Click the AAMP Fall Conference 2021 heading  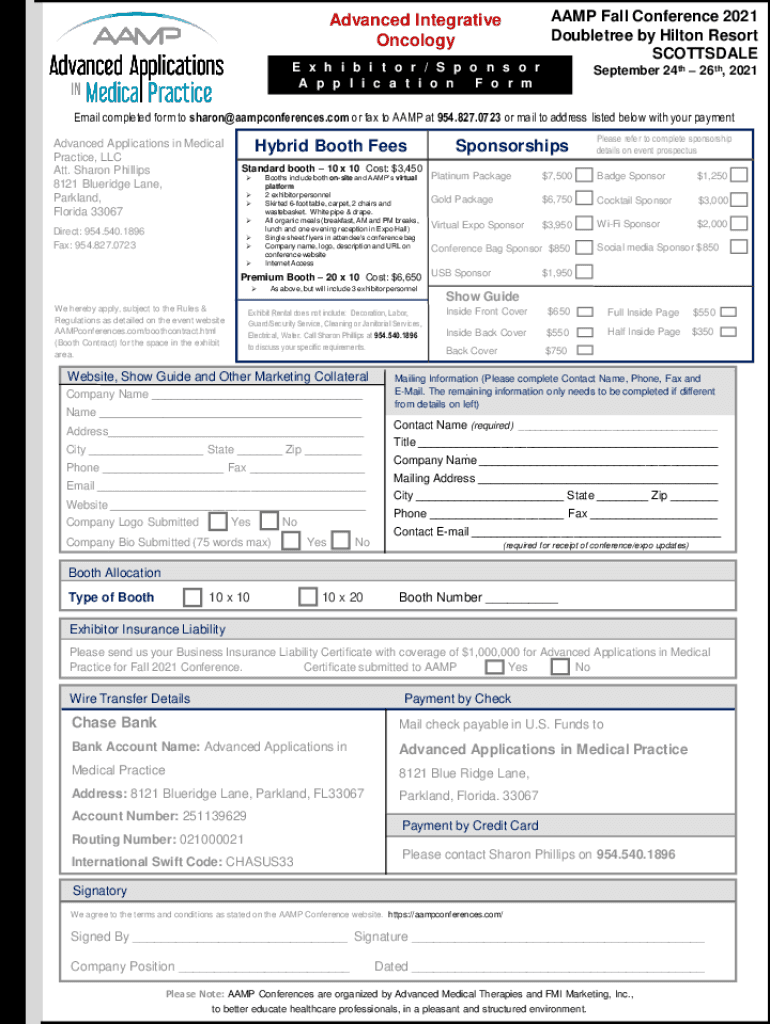[654, 16]
